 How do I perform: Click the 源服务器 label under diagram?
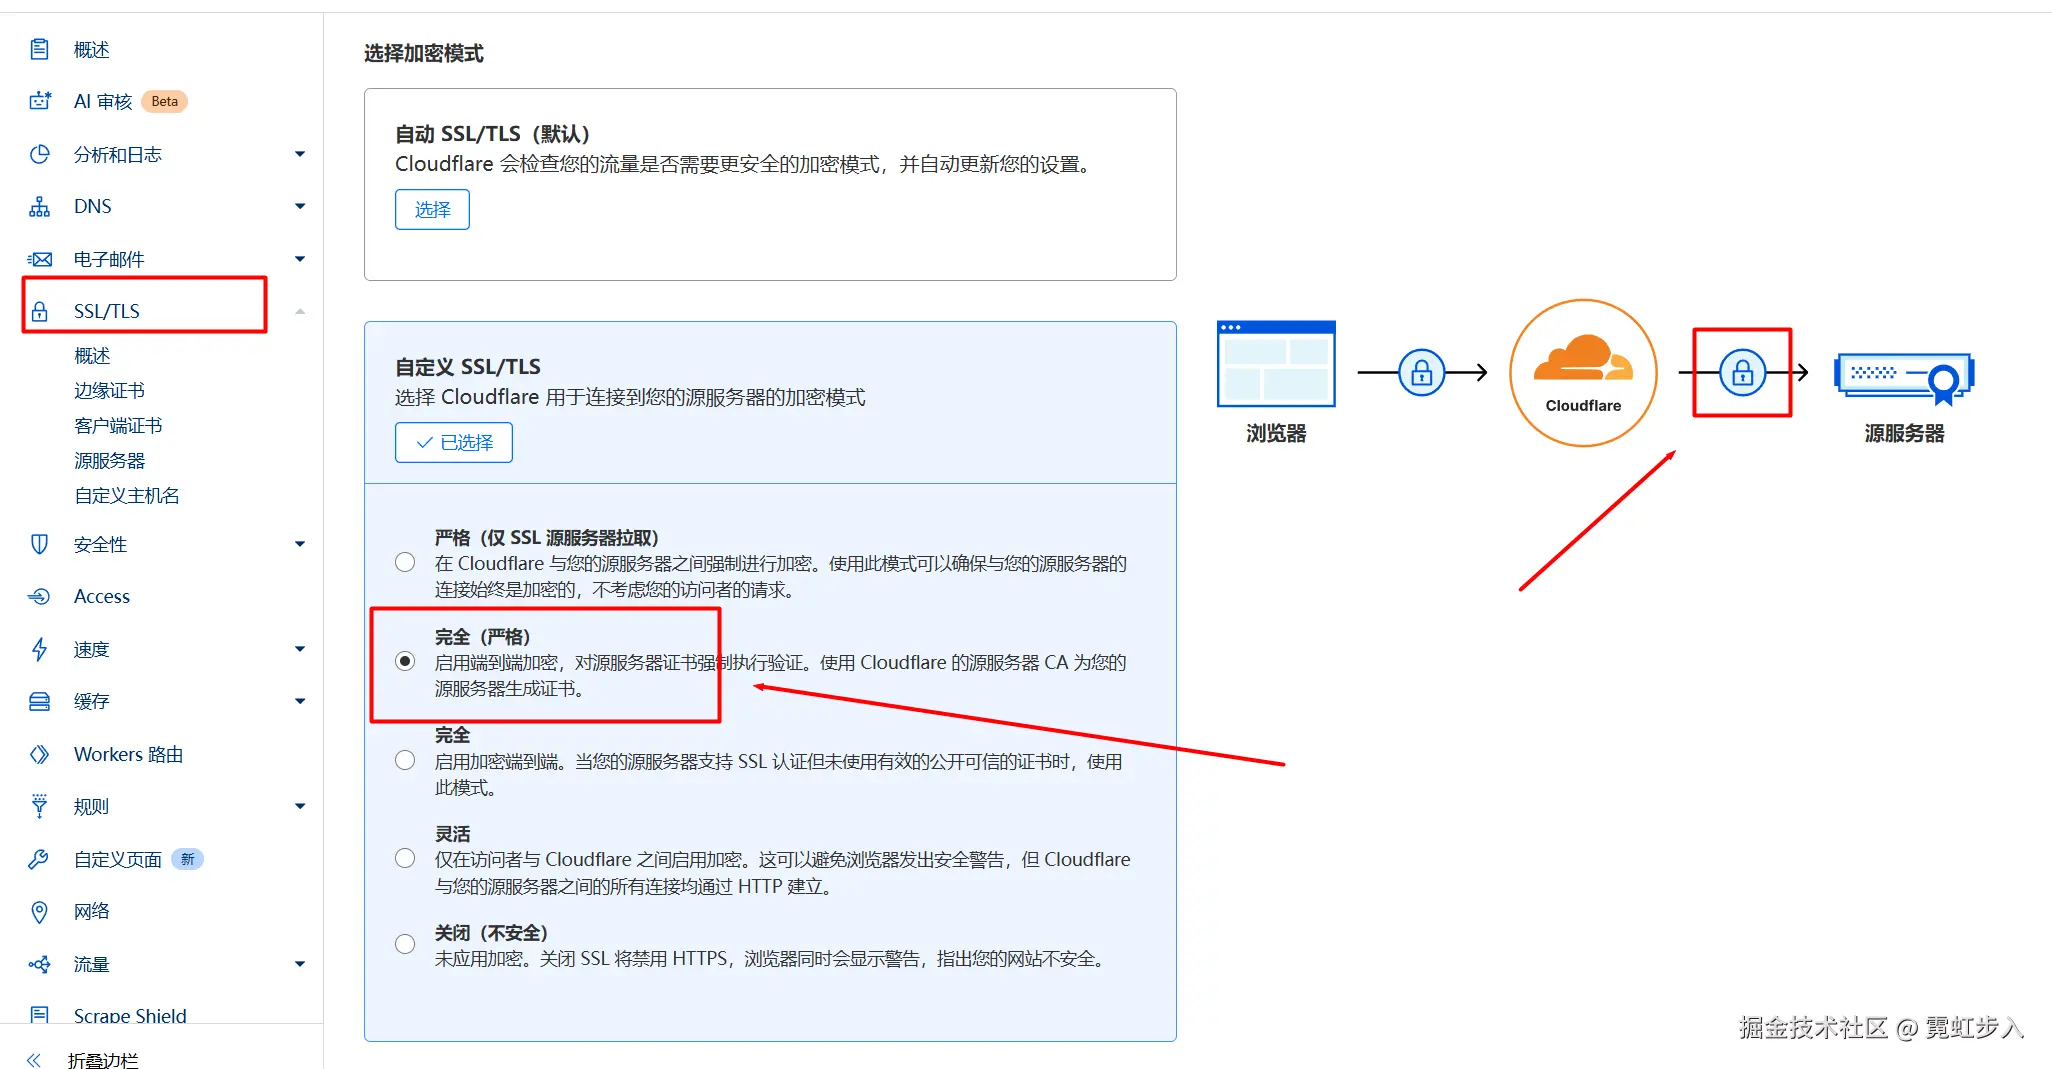[1904, 433]
